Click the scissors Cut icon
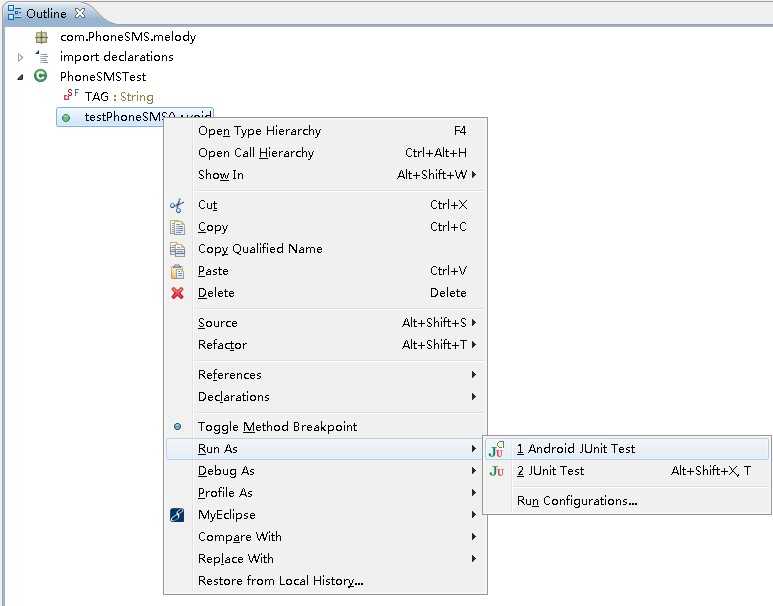The height and width of the screenshot is (606, 773). 177,205
